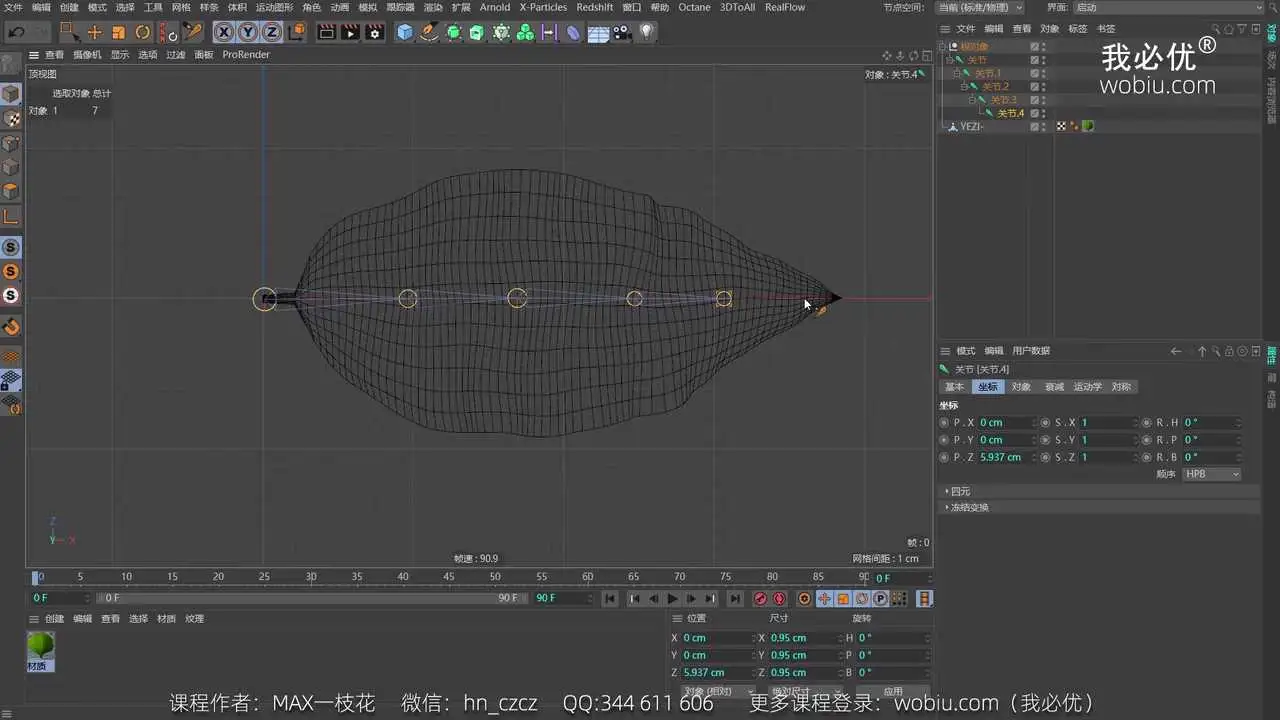Select the Live Selection tool
The height and width of the screenshot is (720, 1280).
69,32
